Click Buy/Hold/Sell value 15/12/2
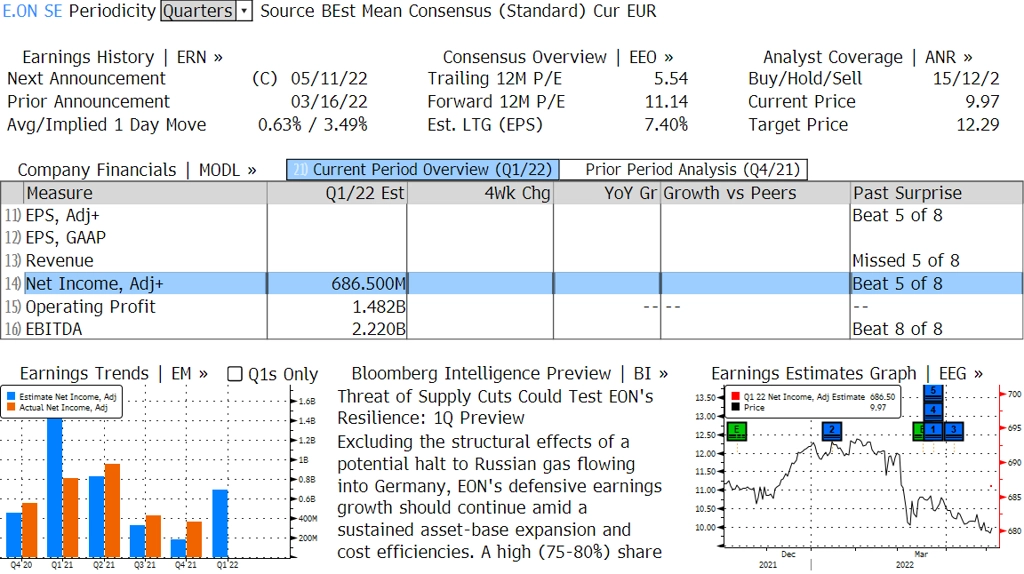 point(966,79)
